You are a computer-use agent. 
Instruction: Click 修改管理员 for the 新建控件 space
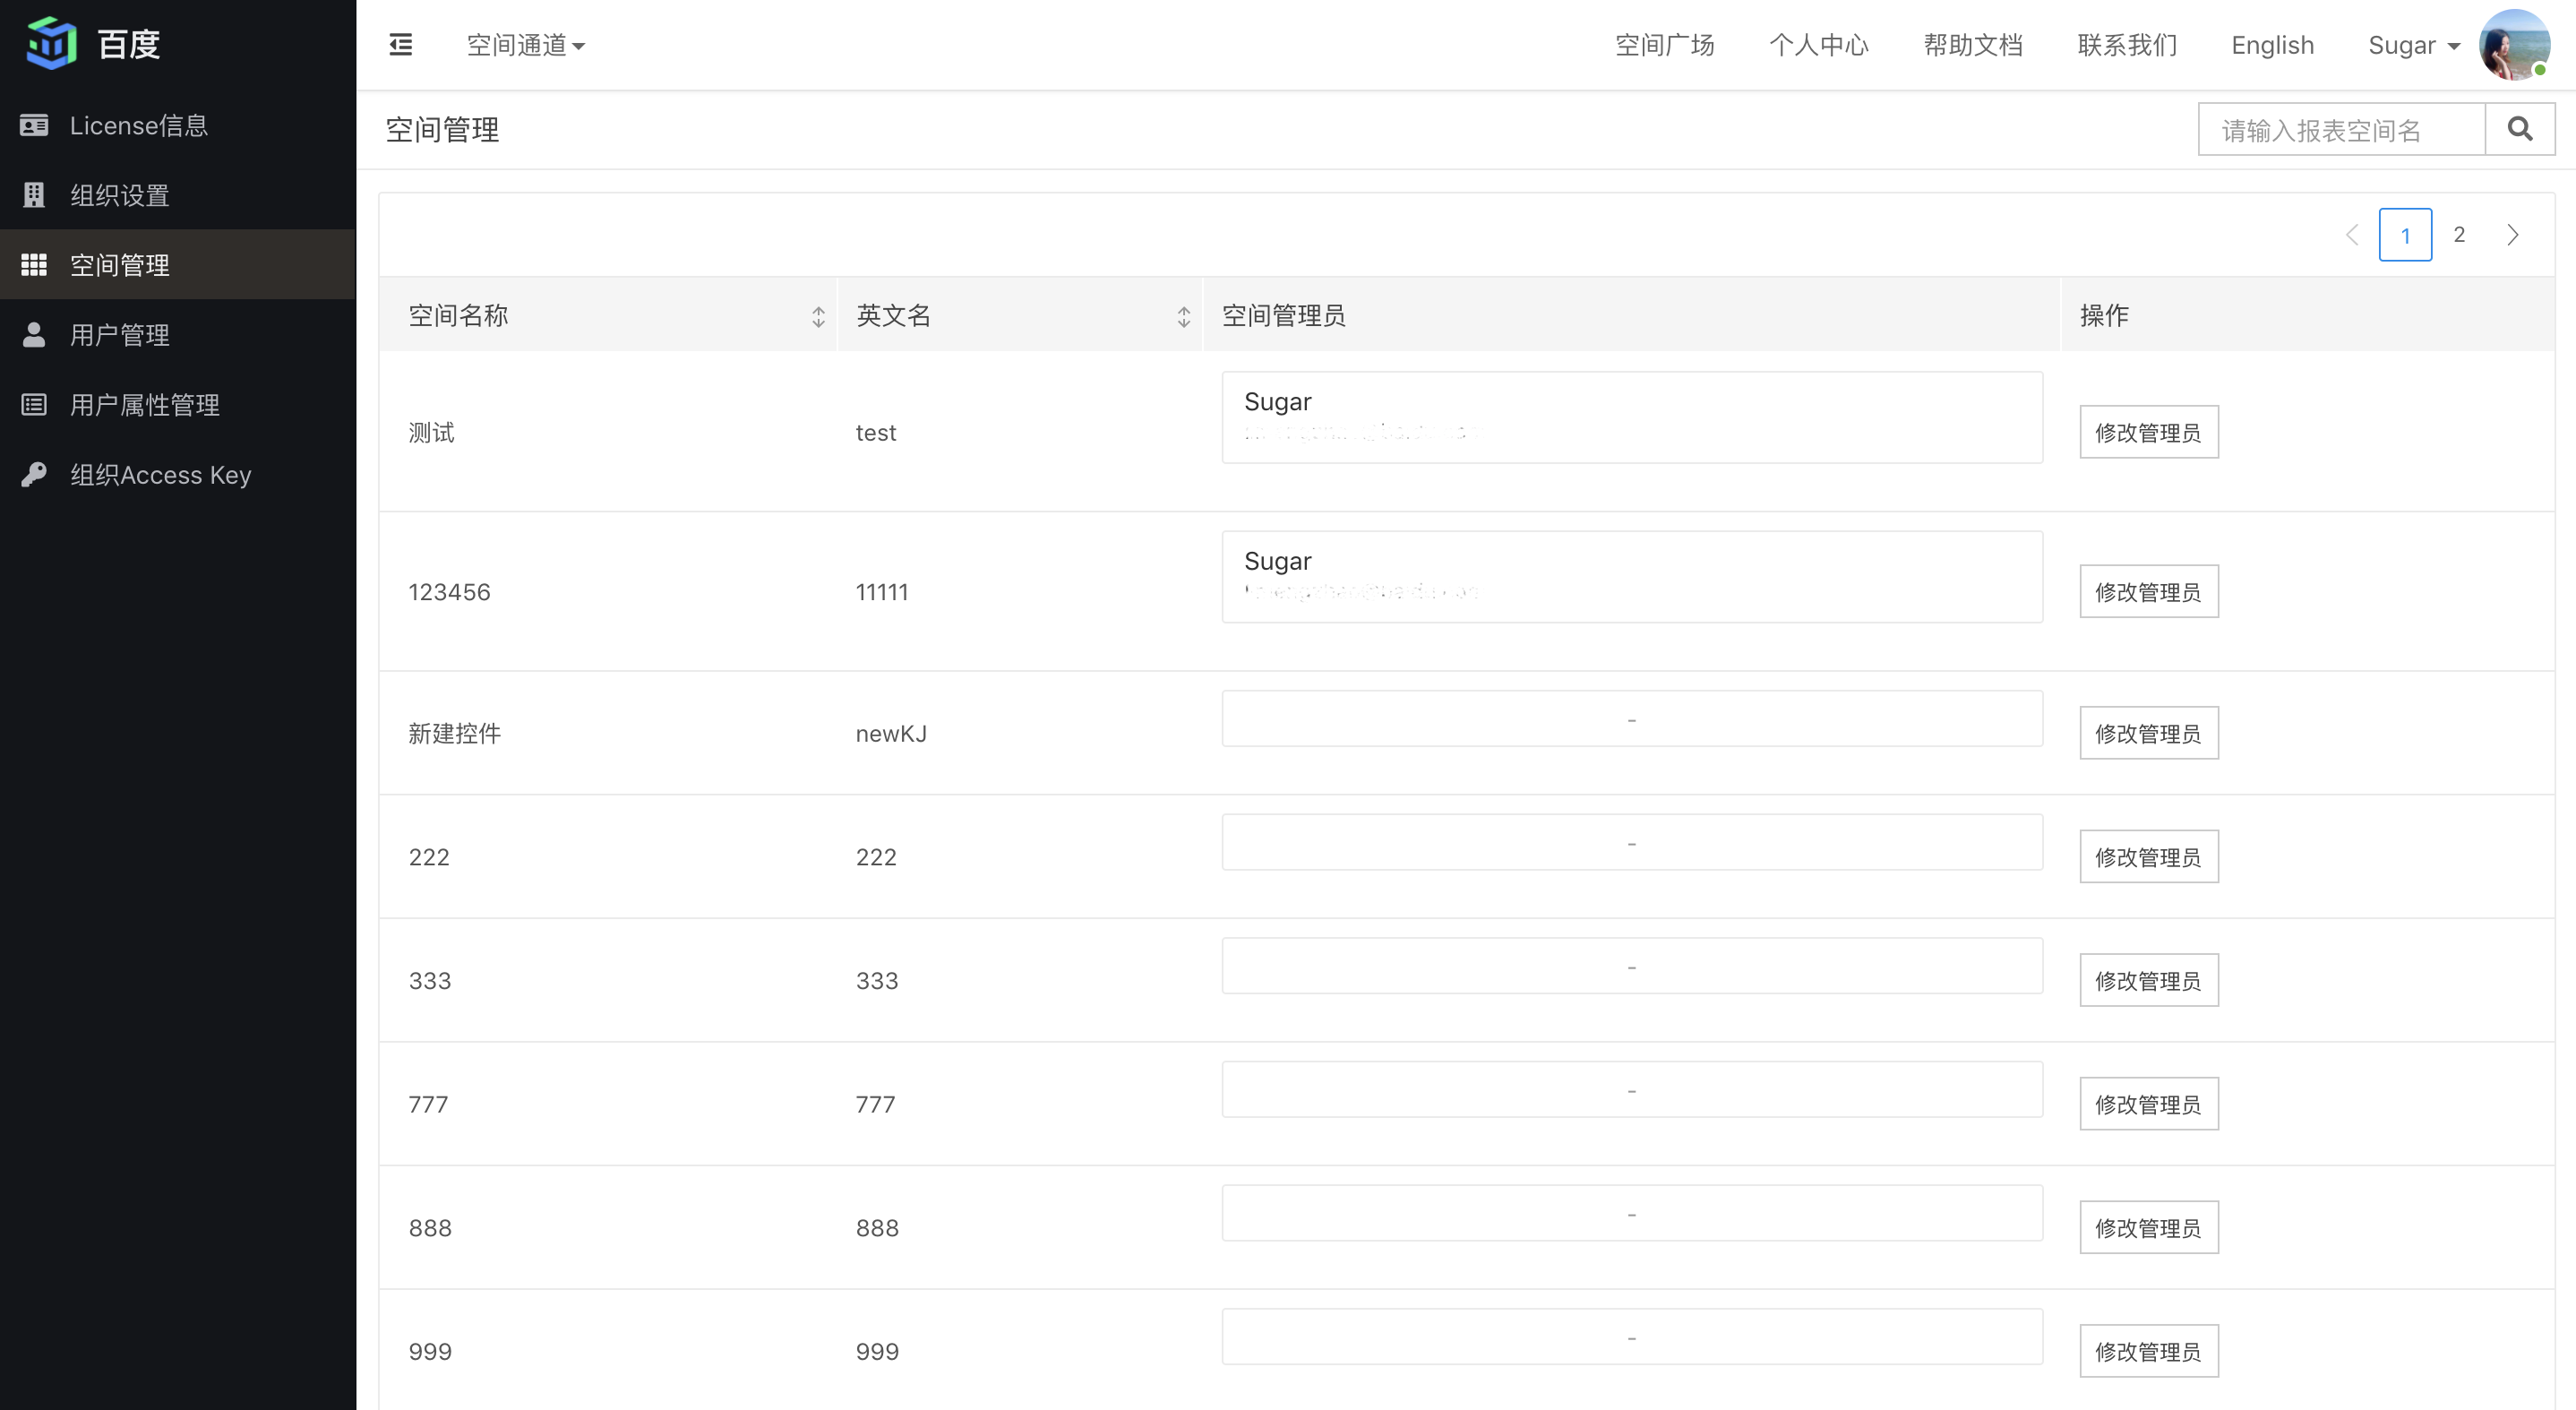pos(2148,733)
